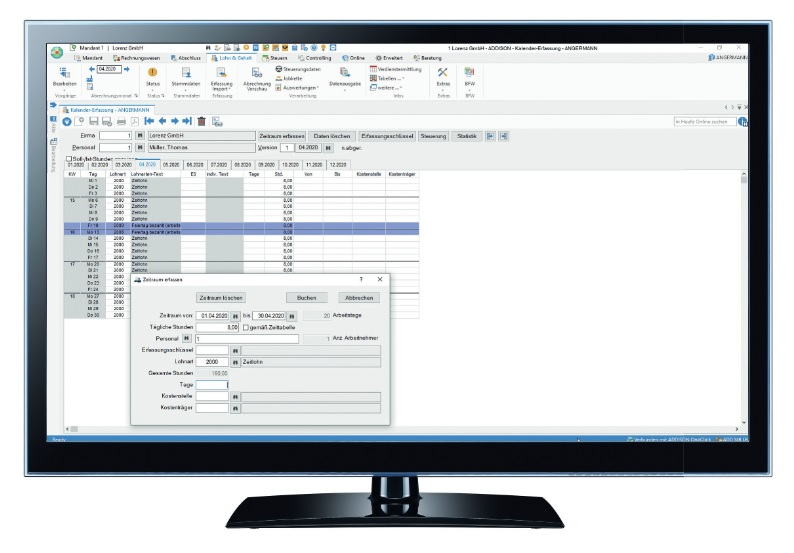
Task: Click the red trash delete icon
Action: [x=201, y=121]
